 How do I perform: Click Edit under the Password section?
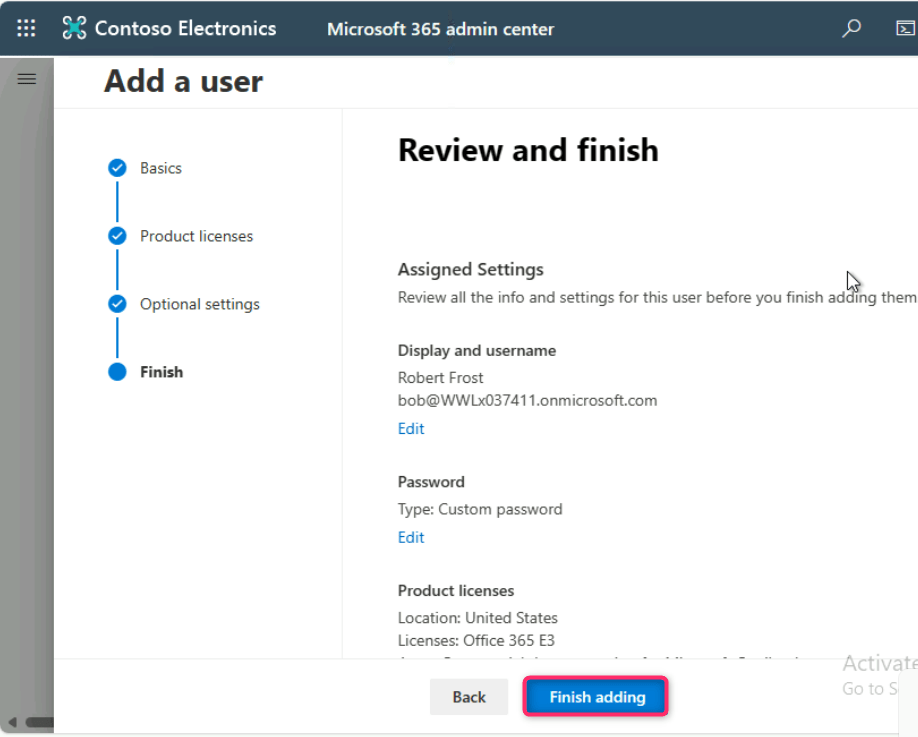pos(411,538)
